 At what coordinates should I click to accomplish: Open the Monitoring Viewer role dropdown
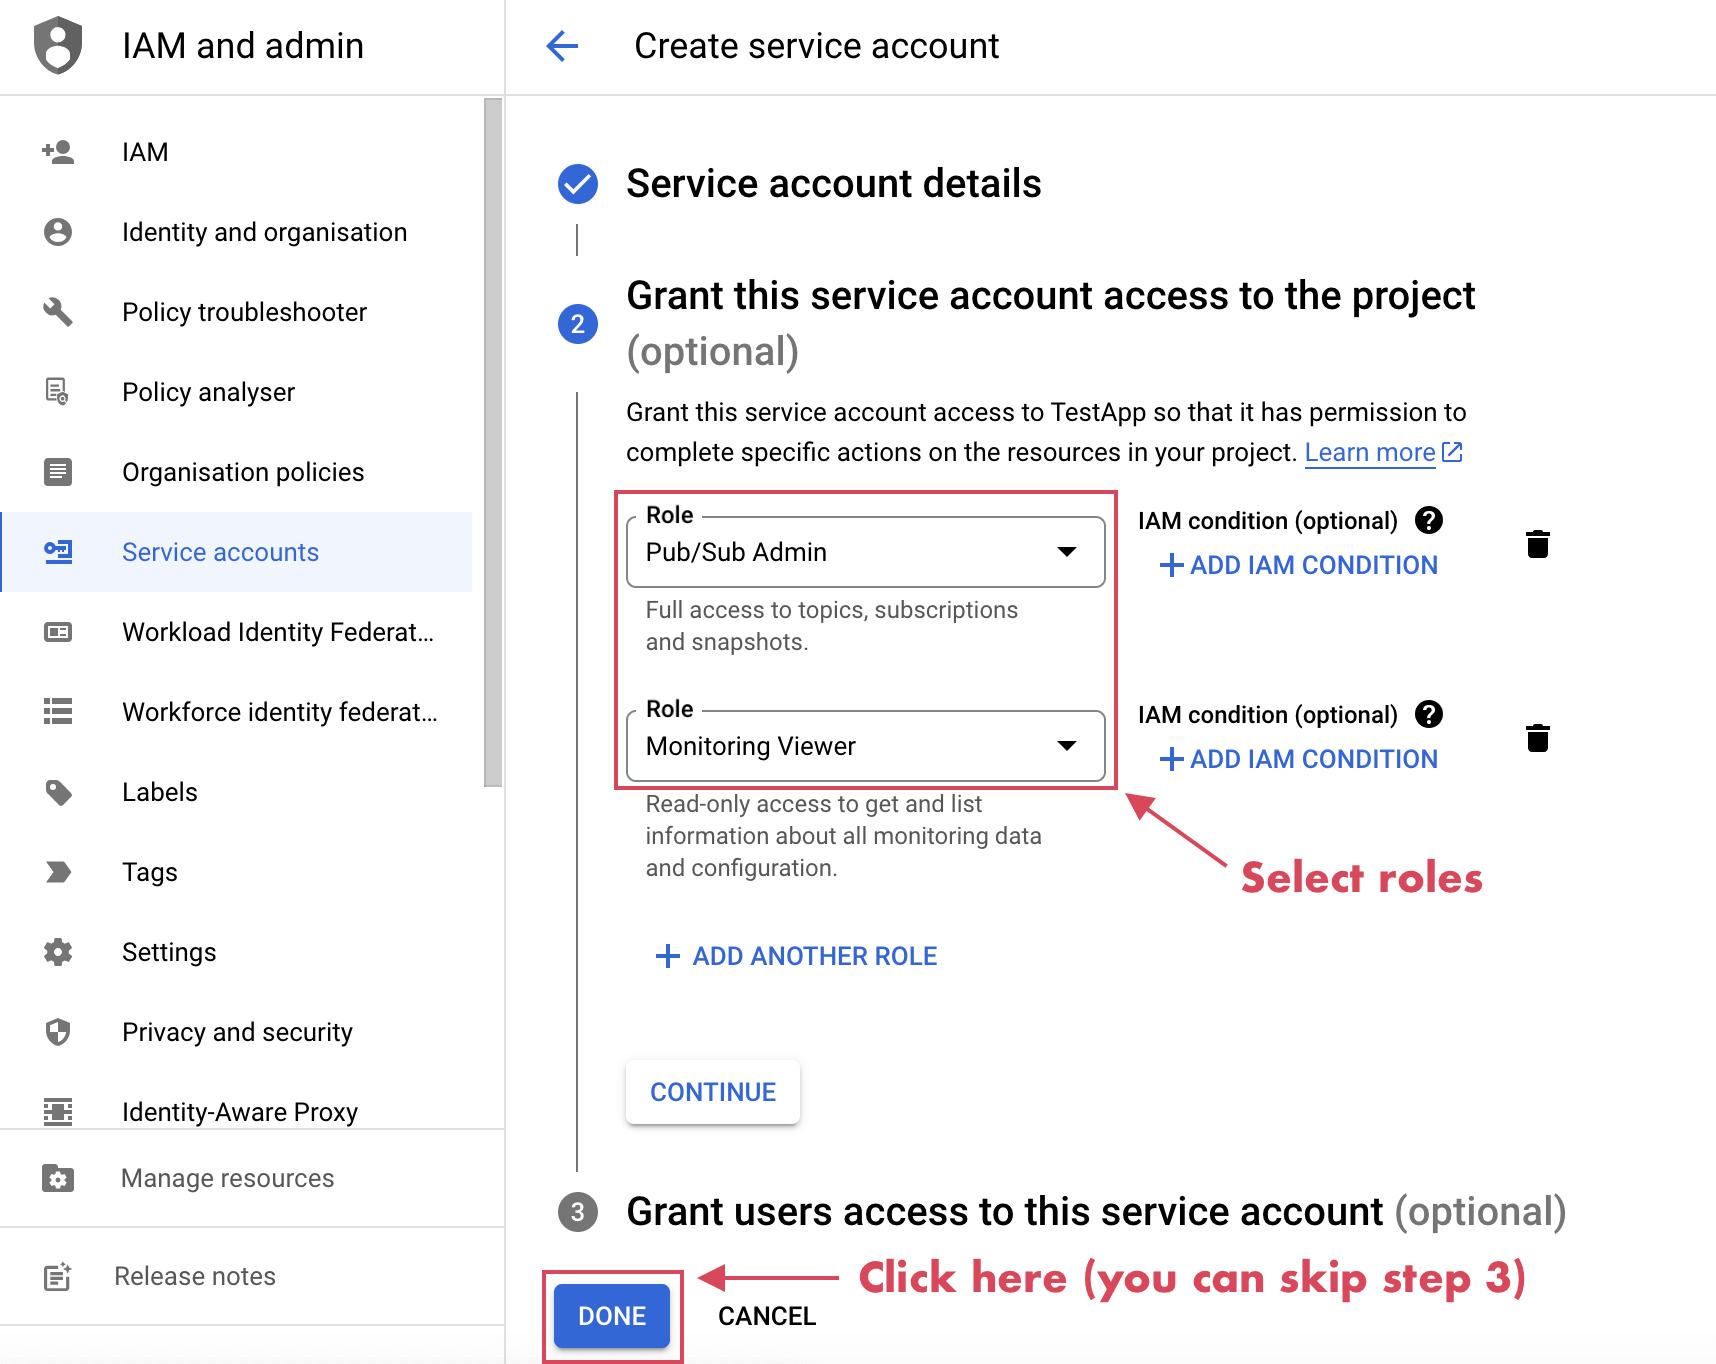(x=865, y=746)
